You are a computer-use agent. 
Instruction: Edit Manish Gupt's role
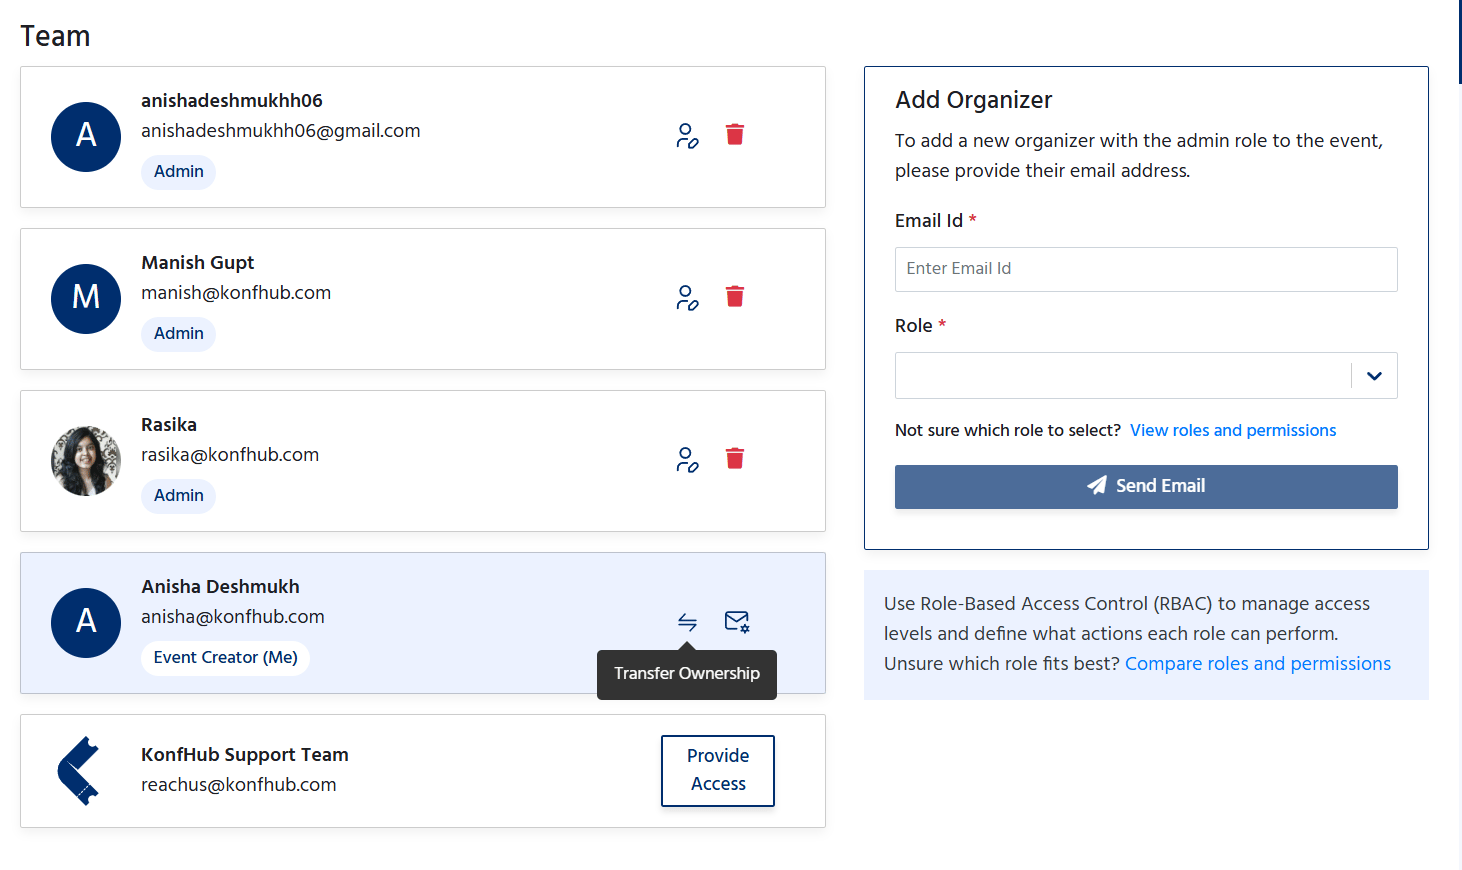click(x=687, y=298)
